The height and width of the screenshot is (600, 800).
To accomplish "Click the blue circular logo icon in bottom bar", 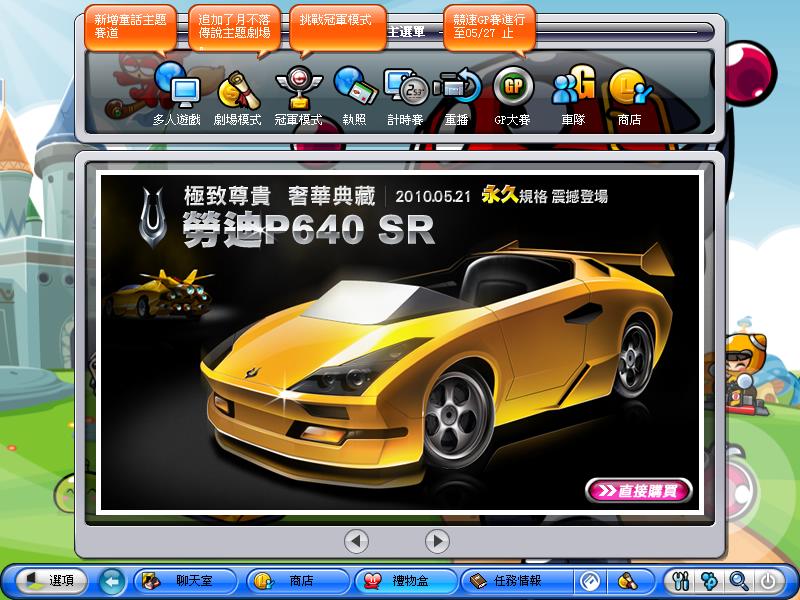I will [590, 581].
